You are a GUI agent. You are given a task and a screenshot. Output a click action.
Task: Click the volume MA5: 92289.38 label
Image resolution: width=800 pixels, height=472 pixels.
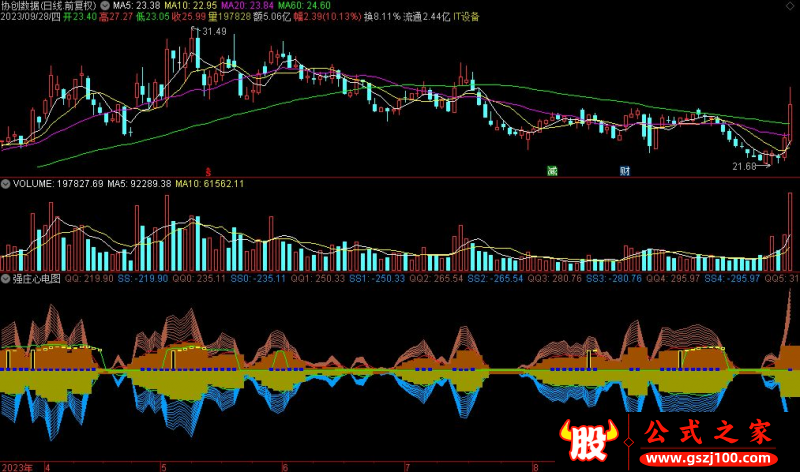[x=139, y=184]
